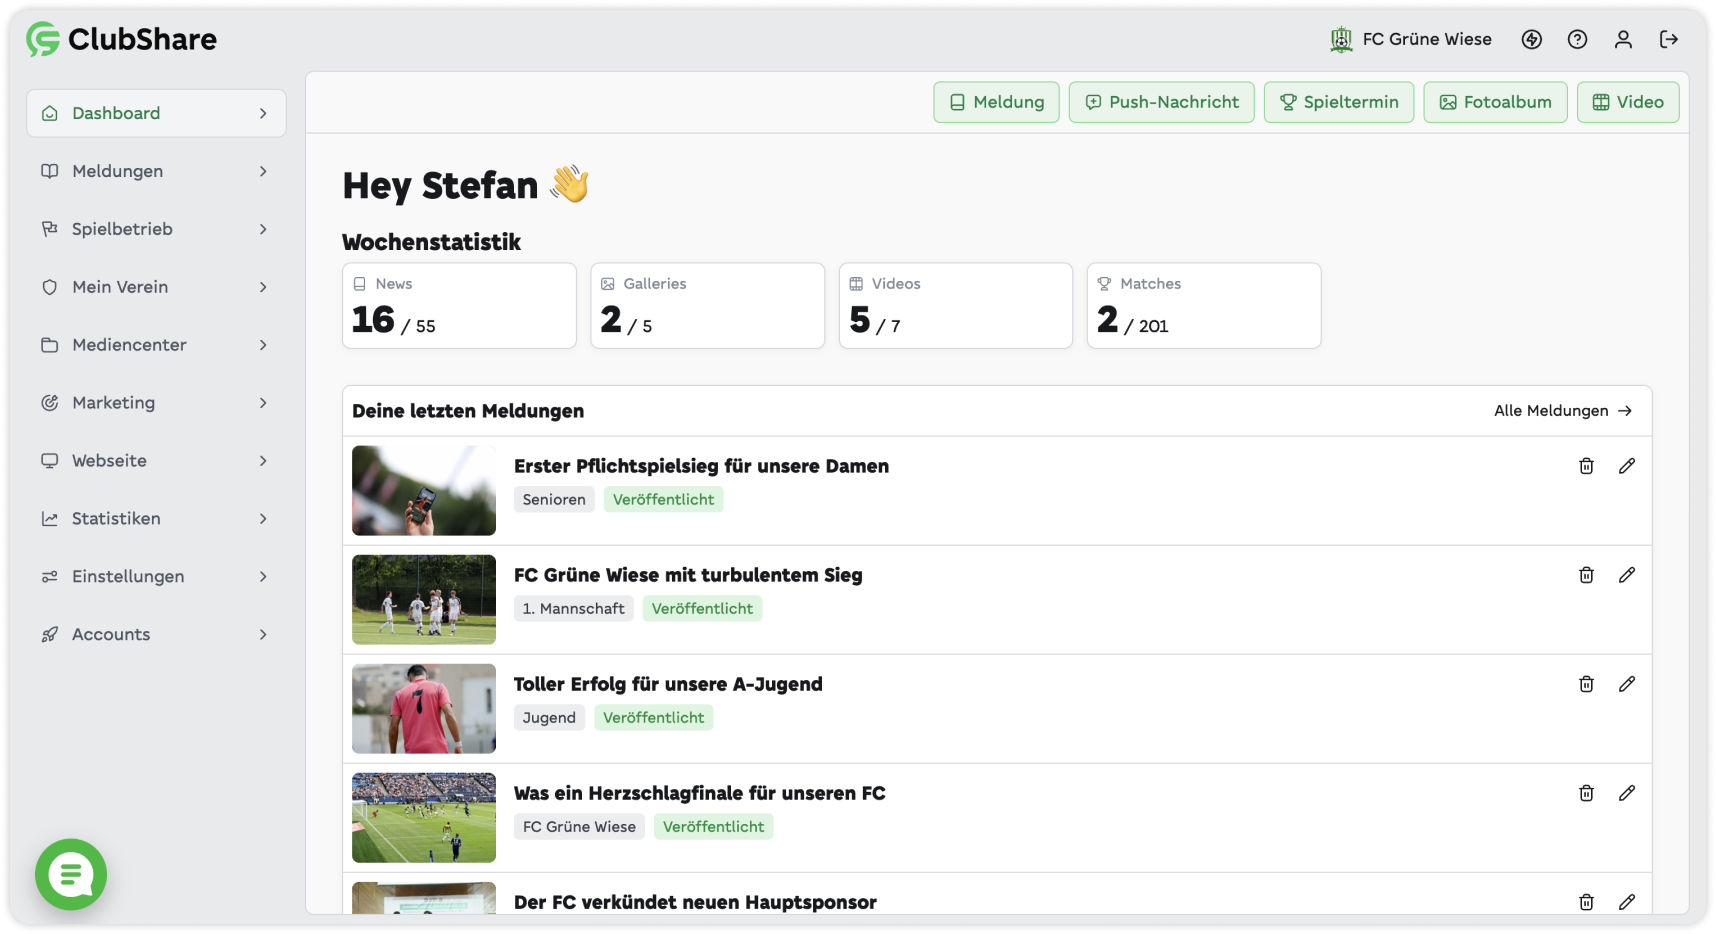Image resolution: width=1716 pixels, height=934 pixels.
Task: Open the lightning bolt quick actions icon
Action: pyautogui.click(x=1532, y=39)
